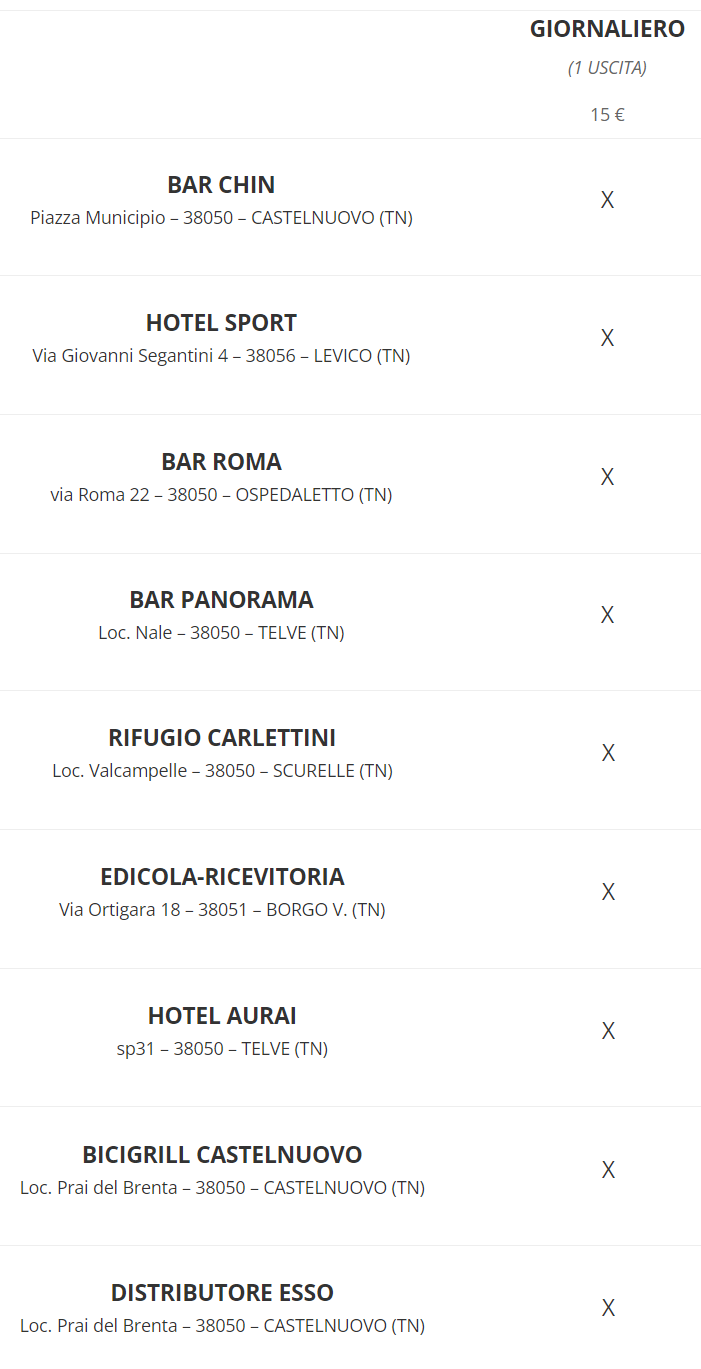Screen dimensions: 701x1369
Task: Click the X mark for EDICOLA-RICEVITORIA
Action: (x=608, y=892)
